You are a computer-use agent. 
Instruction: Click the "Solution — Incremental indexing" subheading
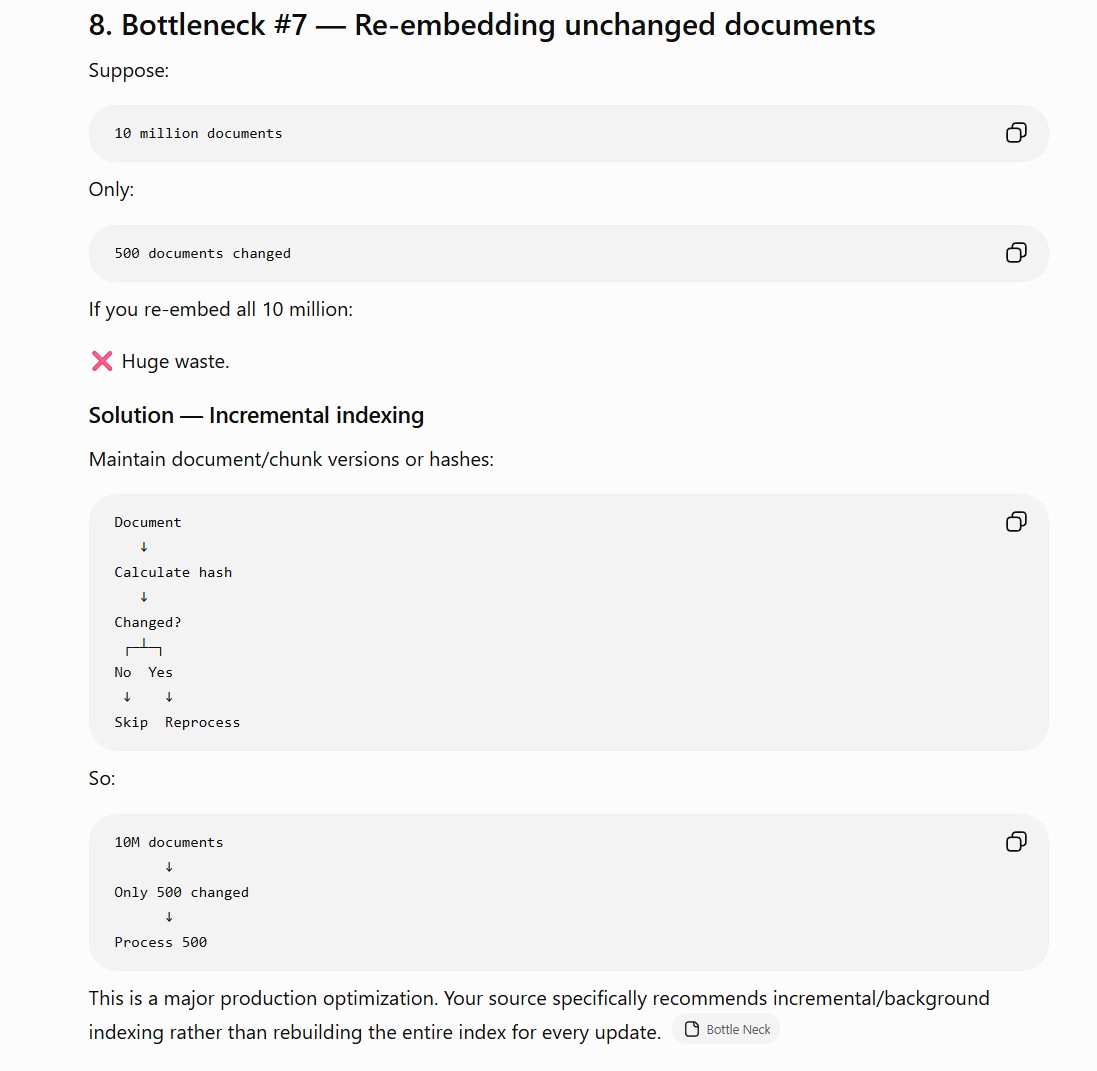(256, 416)
